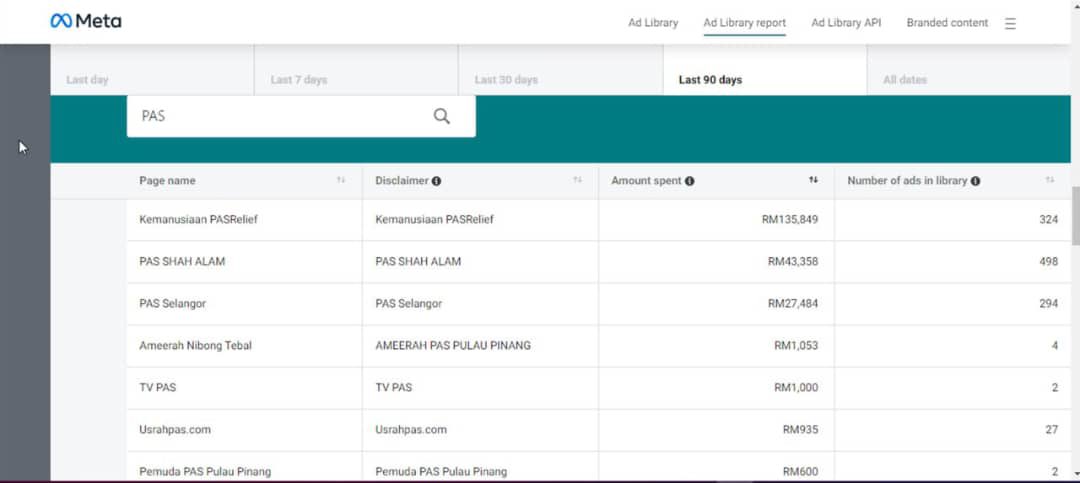Select Last 7 days range
Viewport: 1080px width, 483px height.
tap(356, 71)
